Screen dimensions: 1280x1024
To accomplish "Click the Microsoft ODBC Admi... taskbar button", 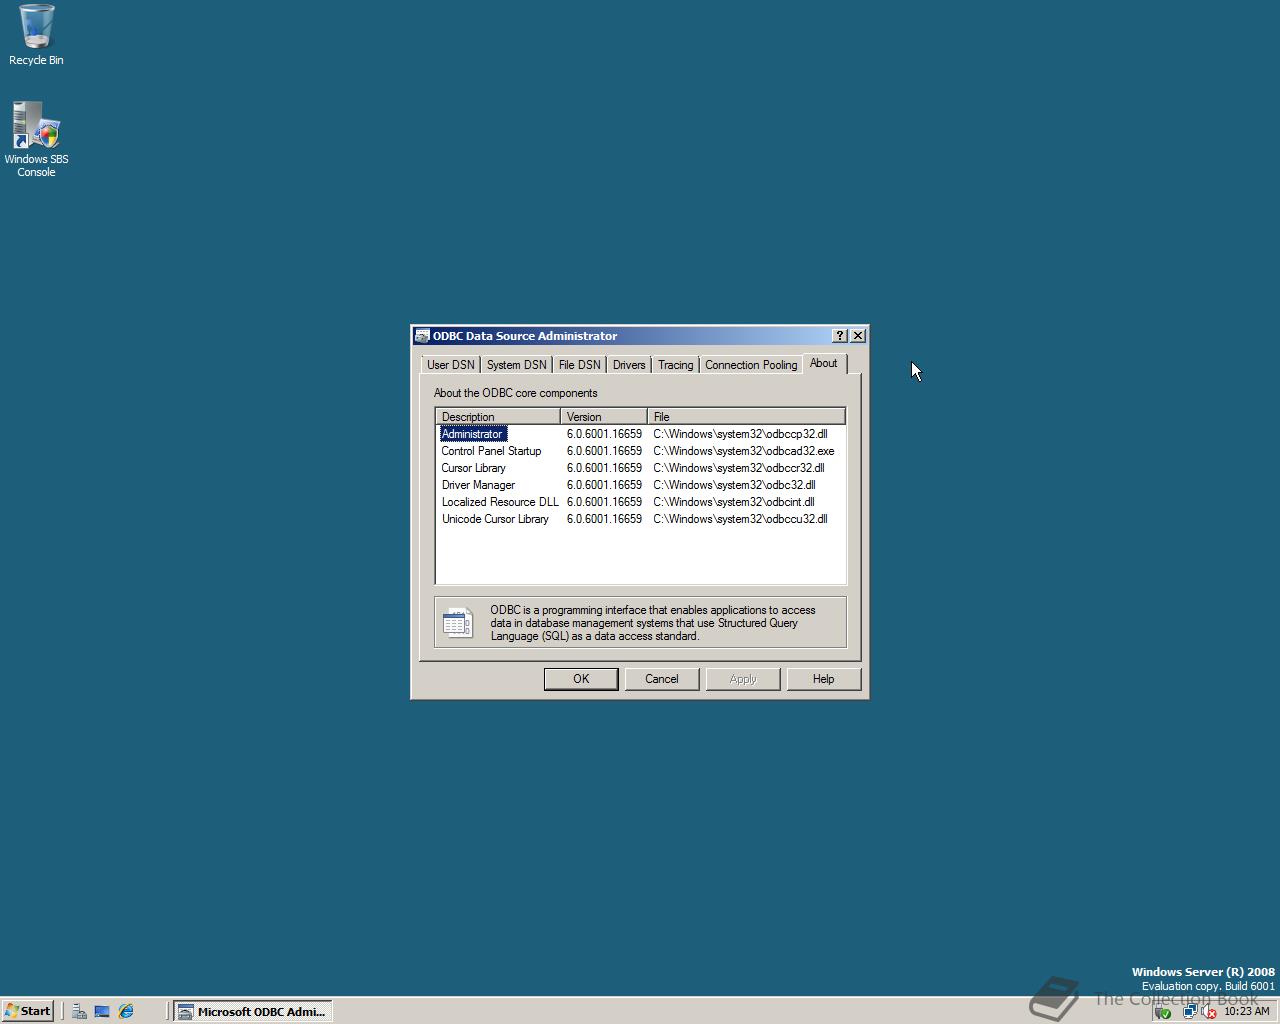I will (x=253, y=1011).
